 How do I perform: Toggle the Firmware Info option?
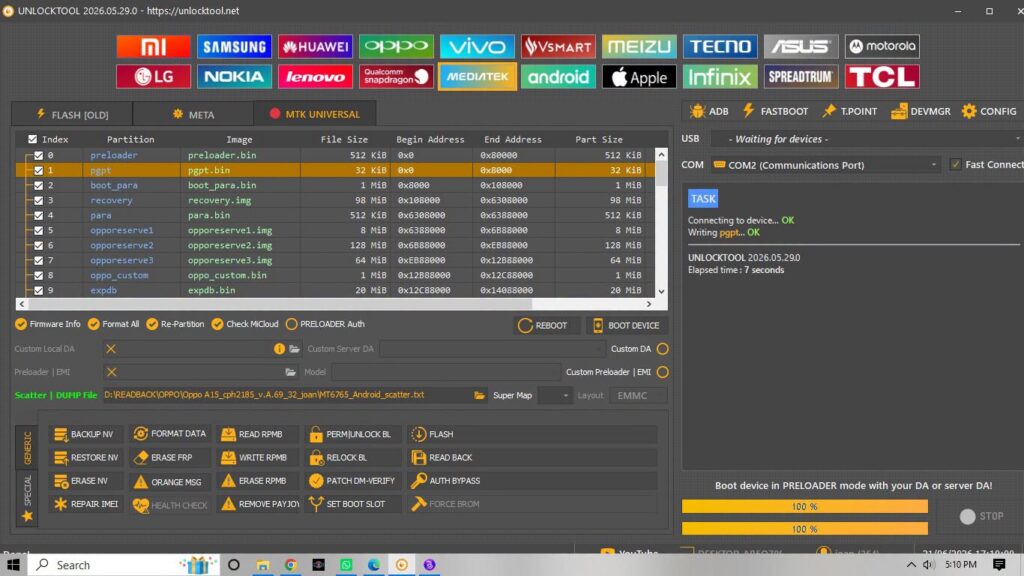[x=47, y=324]
